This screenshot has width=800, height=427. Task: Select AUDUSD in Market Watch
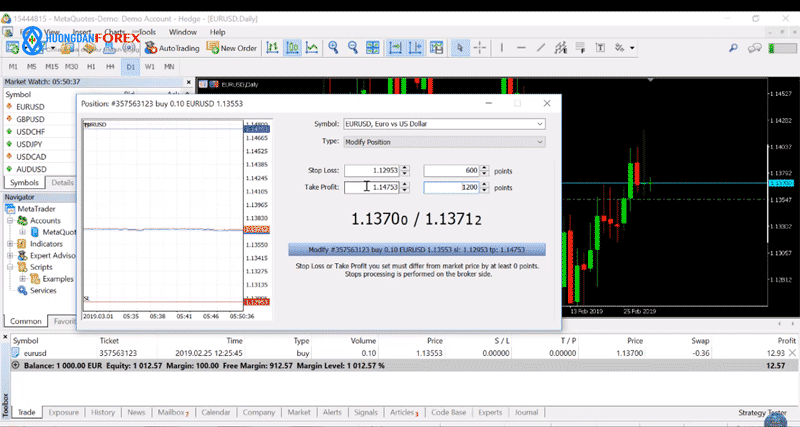tap(31, 169)
